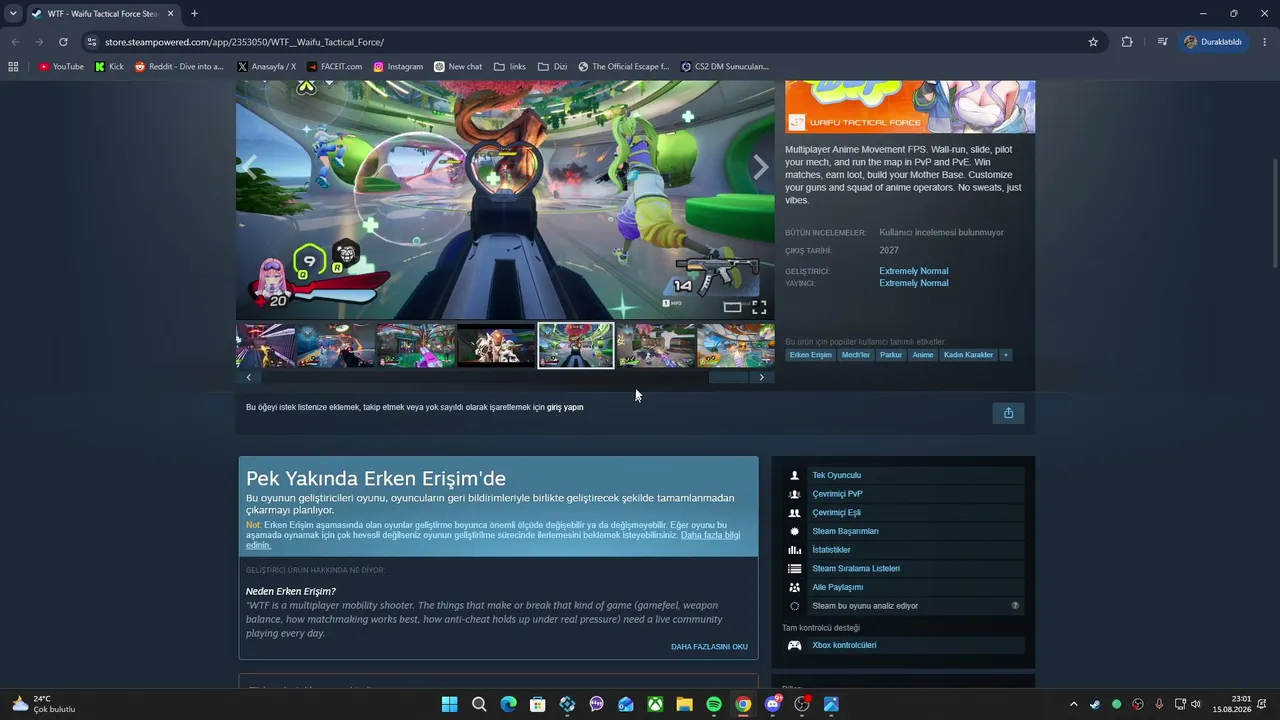Viewport: 1280px width, 720px height.
Task: Open Discord from the taskbar
Action: pos(772,704)
